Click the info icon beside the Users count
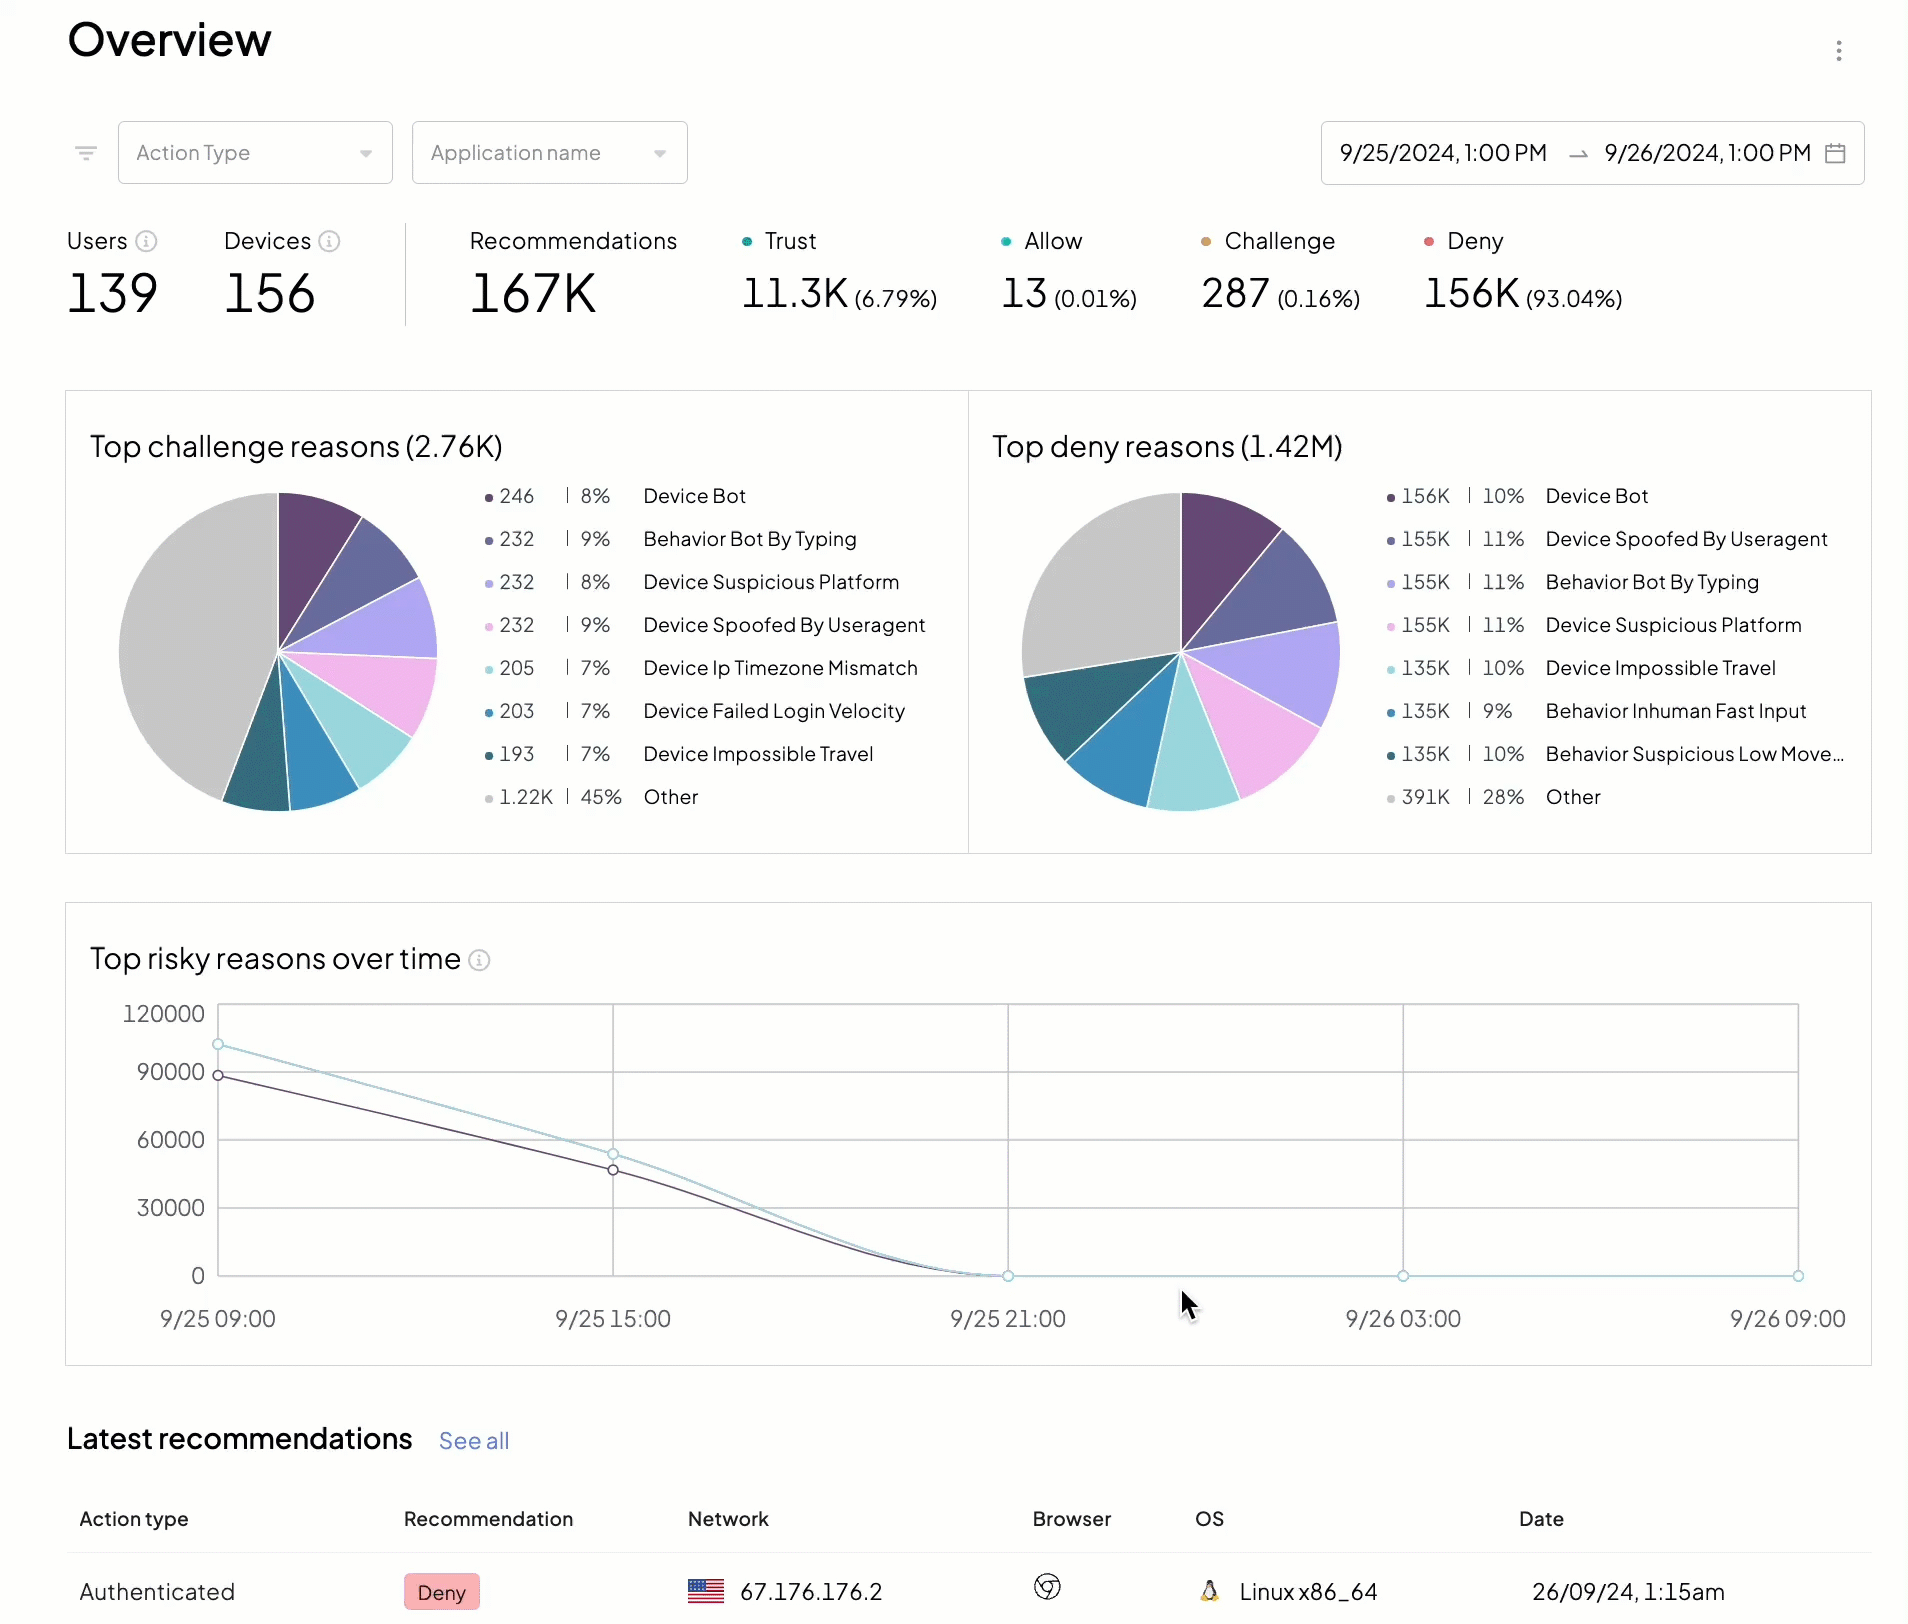1908x1624 pixels. [x=147, y=241]
